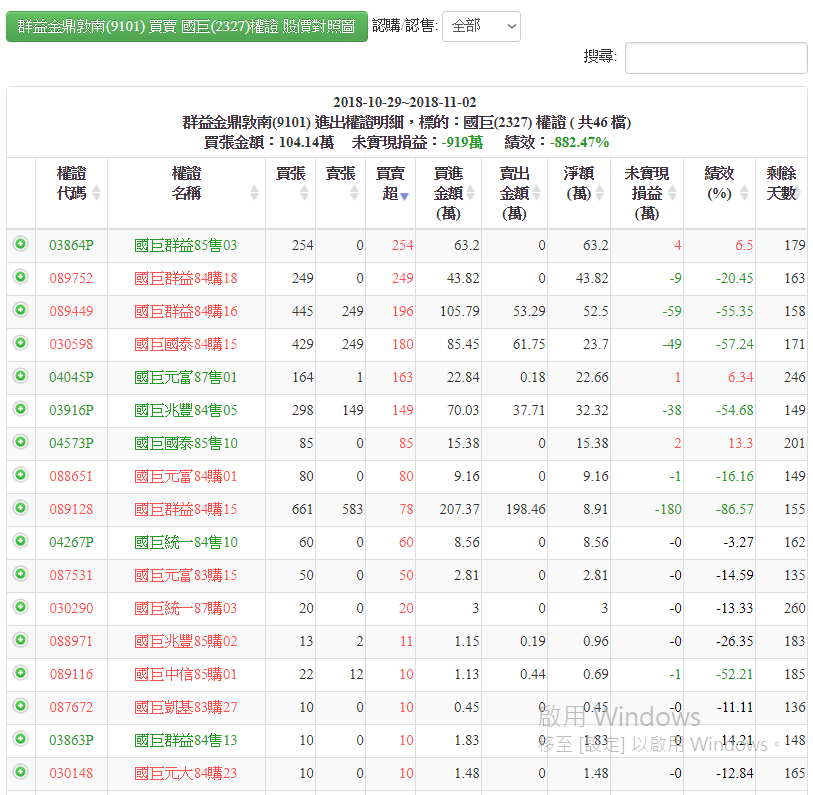Image resolution: width=813 pixels, height=795 pixels.
Task: Sort by 未實現損益 column header
Action: [646, 192]
